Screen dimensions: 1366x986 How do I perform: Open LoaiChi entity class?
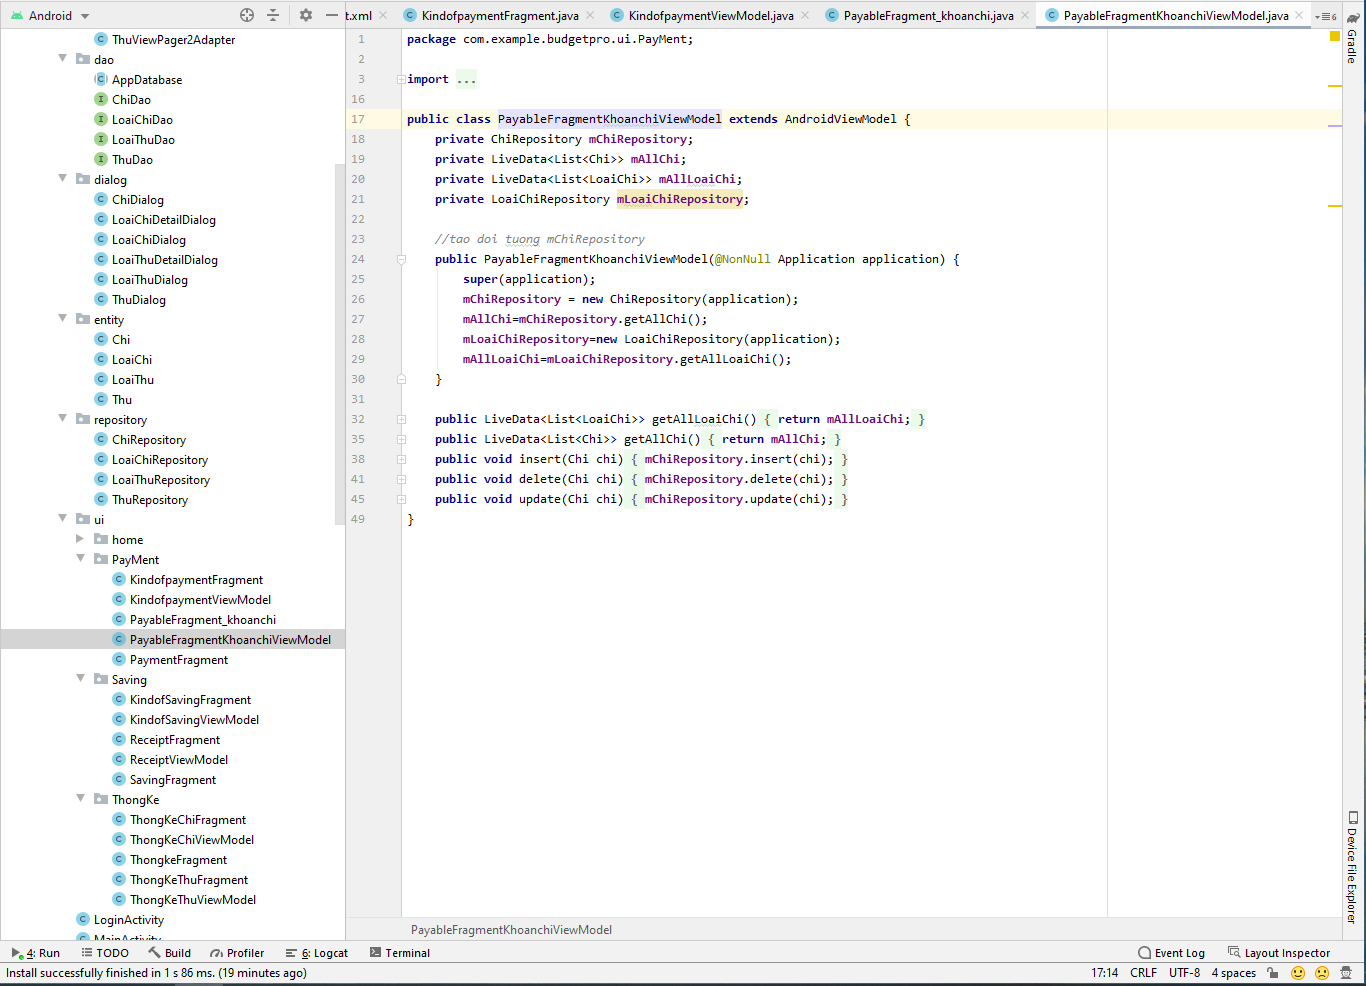[132, 360]
